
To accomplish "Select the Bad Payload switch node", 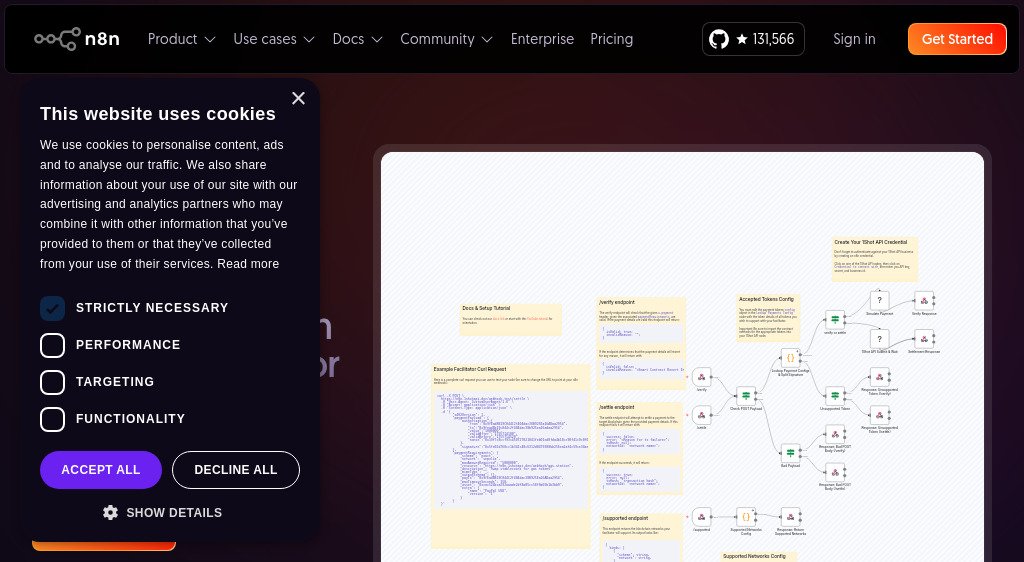I will [x=790, y=453].
